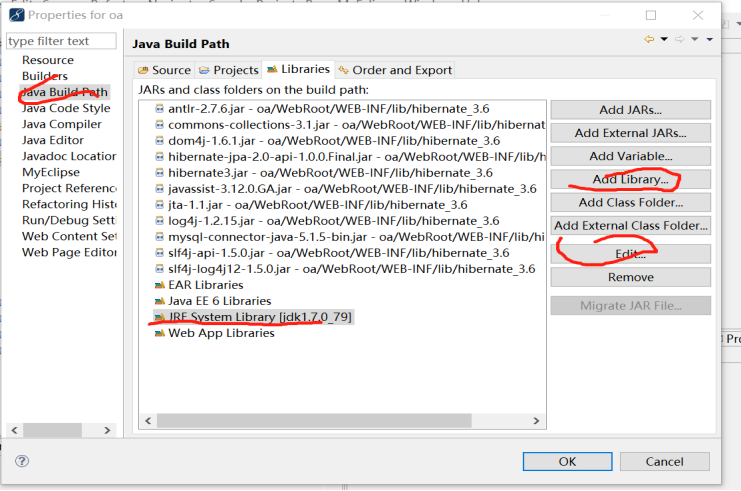Click the EAR Libraries library icon
The image size is (741, 491).
160,285
